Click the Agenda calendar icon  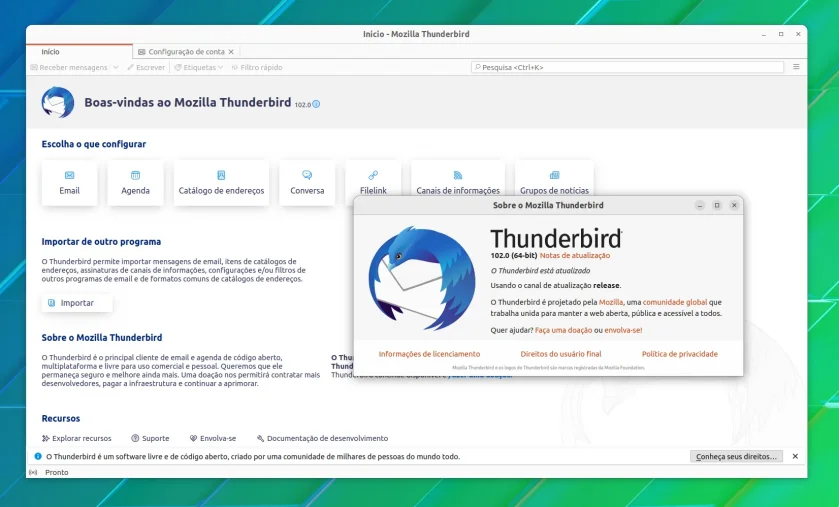pyautogui.click(x=136, y=175)
